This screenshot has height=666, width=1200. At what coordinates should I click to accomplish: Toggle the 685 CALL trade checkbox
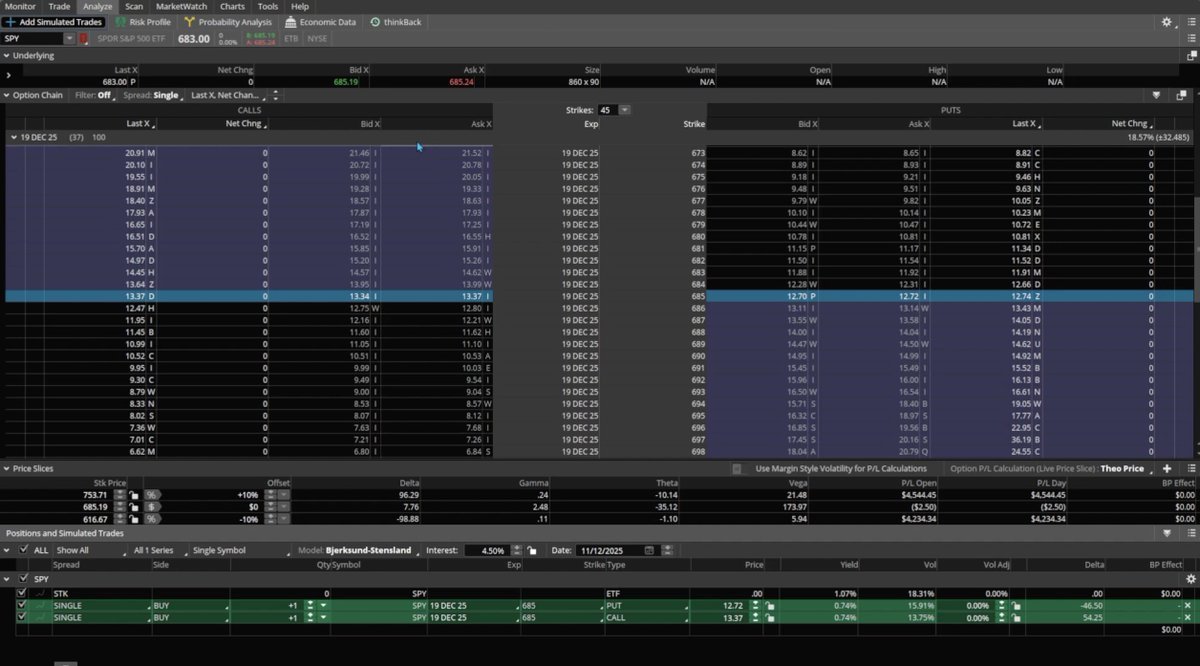[22, 617]
